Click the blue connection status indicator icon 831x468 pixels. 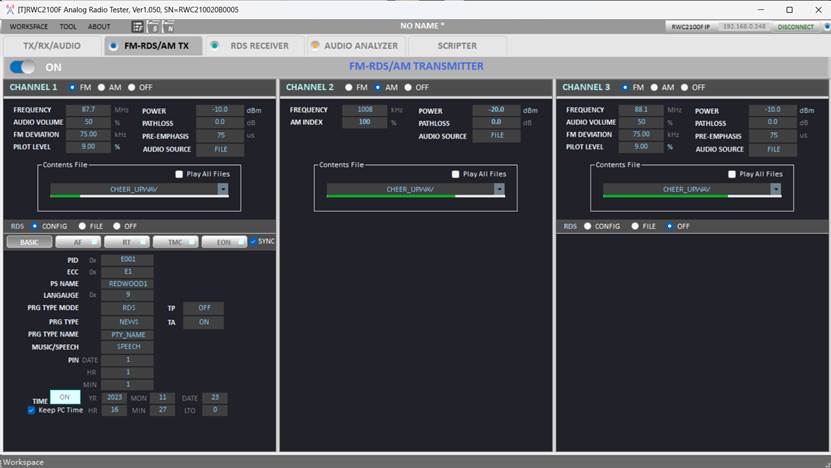[824, 27]
